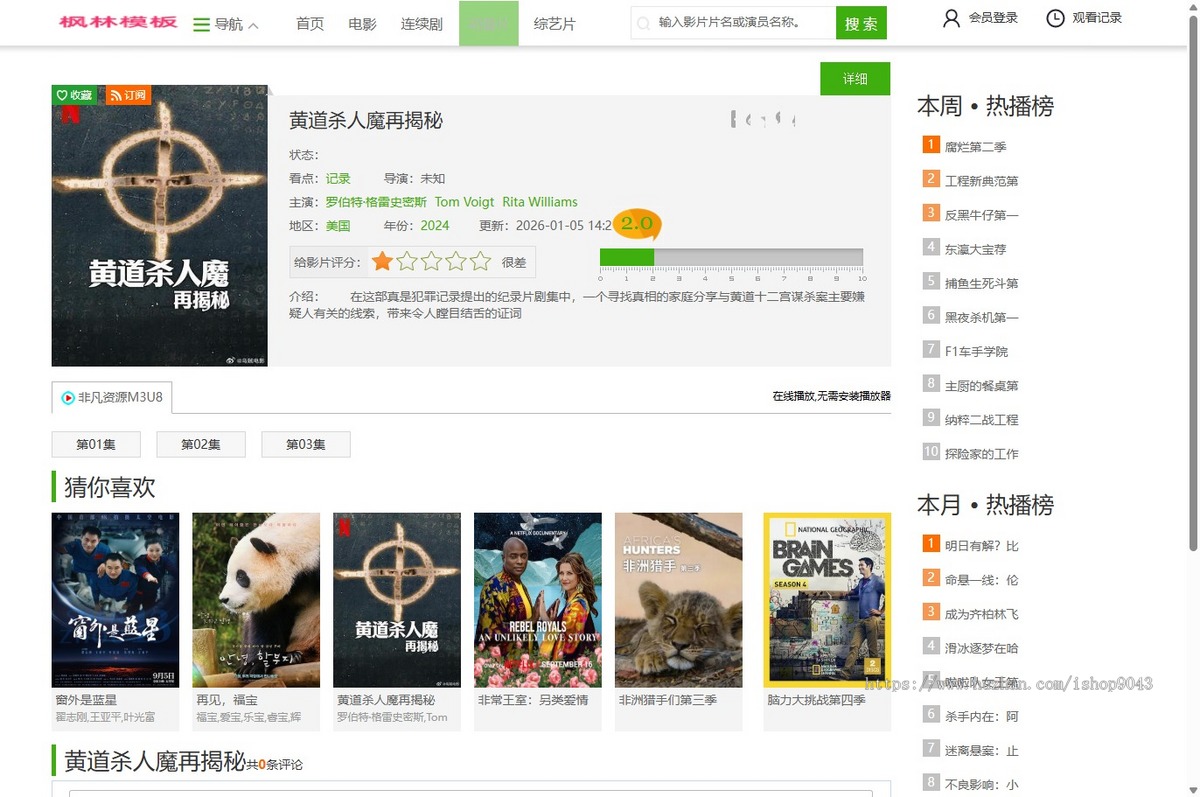
Task: Open weekly rank 7 F1车手学院
Action: (x=977, y=351)
